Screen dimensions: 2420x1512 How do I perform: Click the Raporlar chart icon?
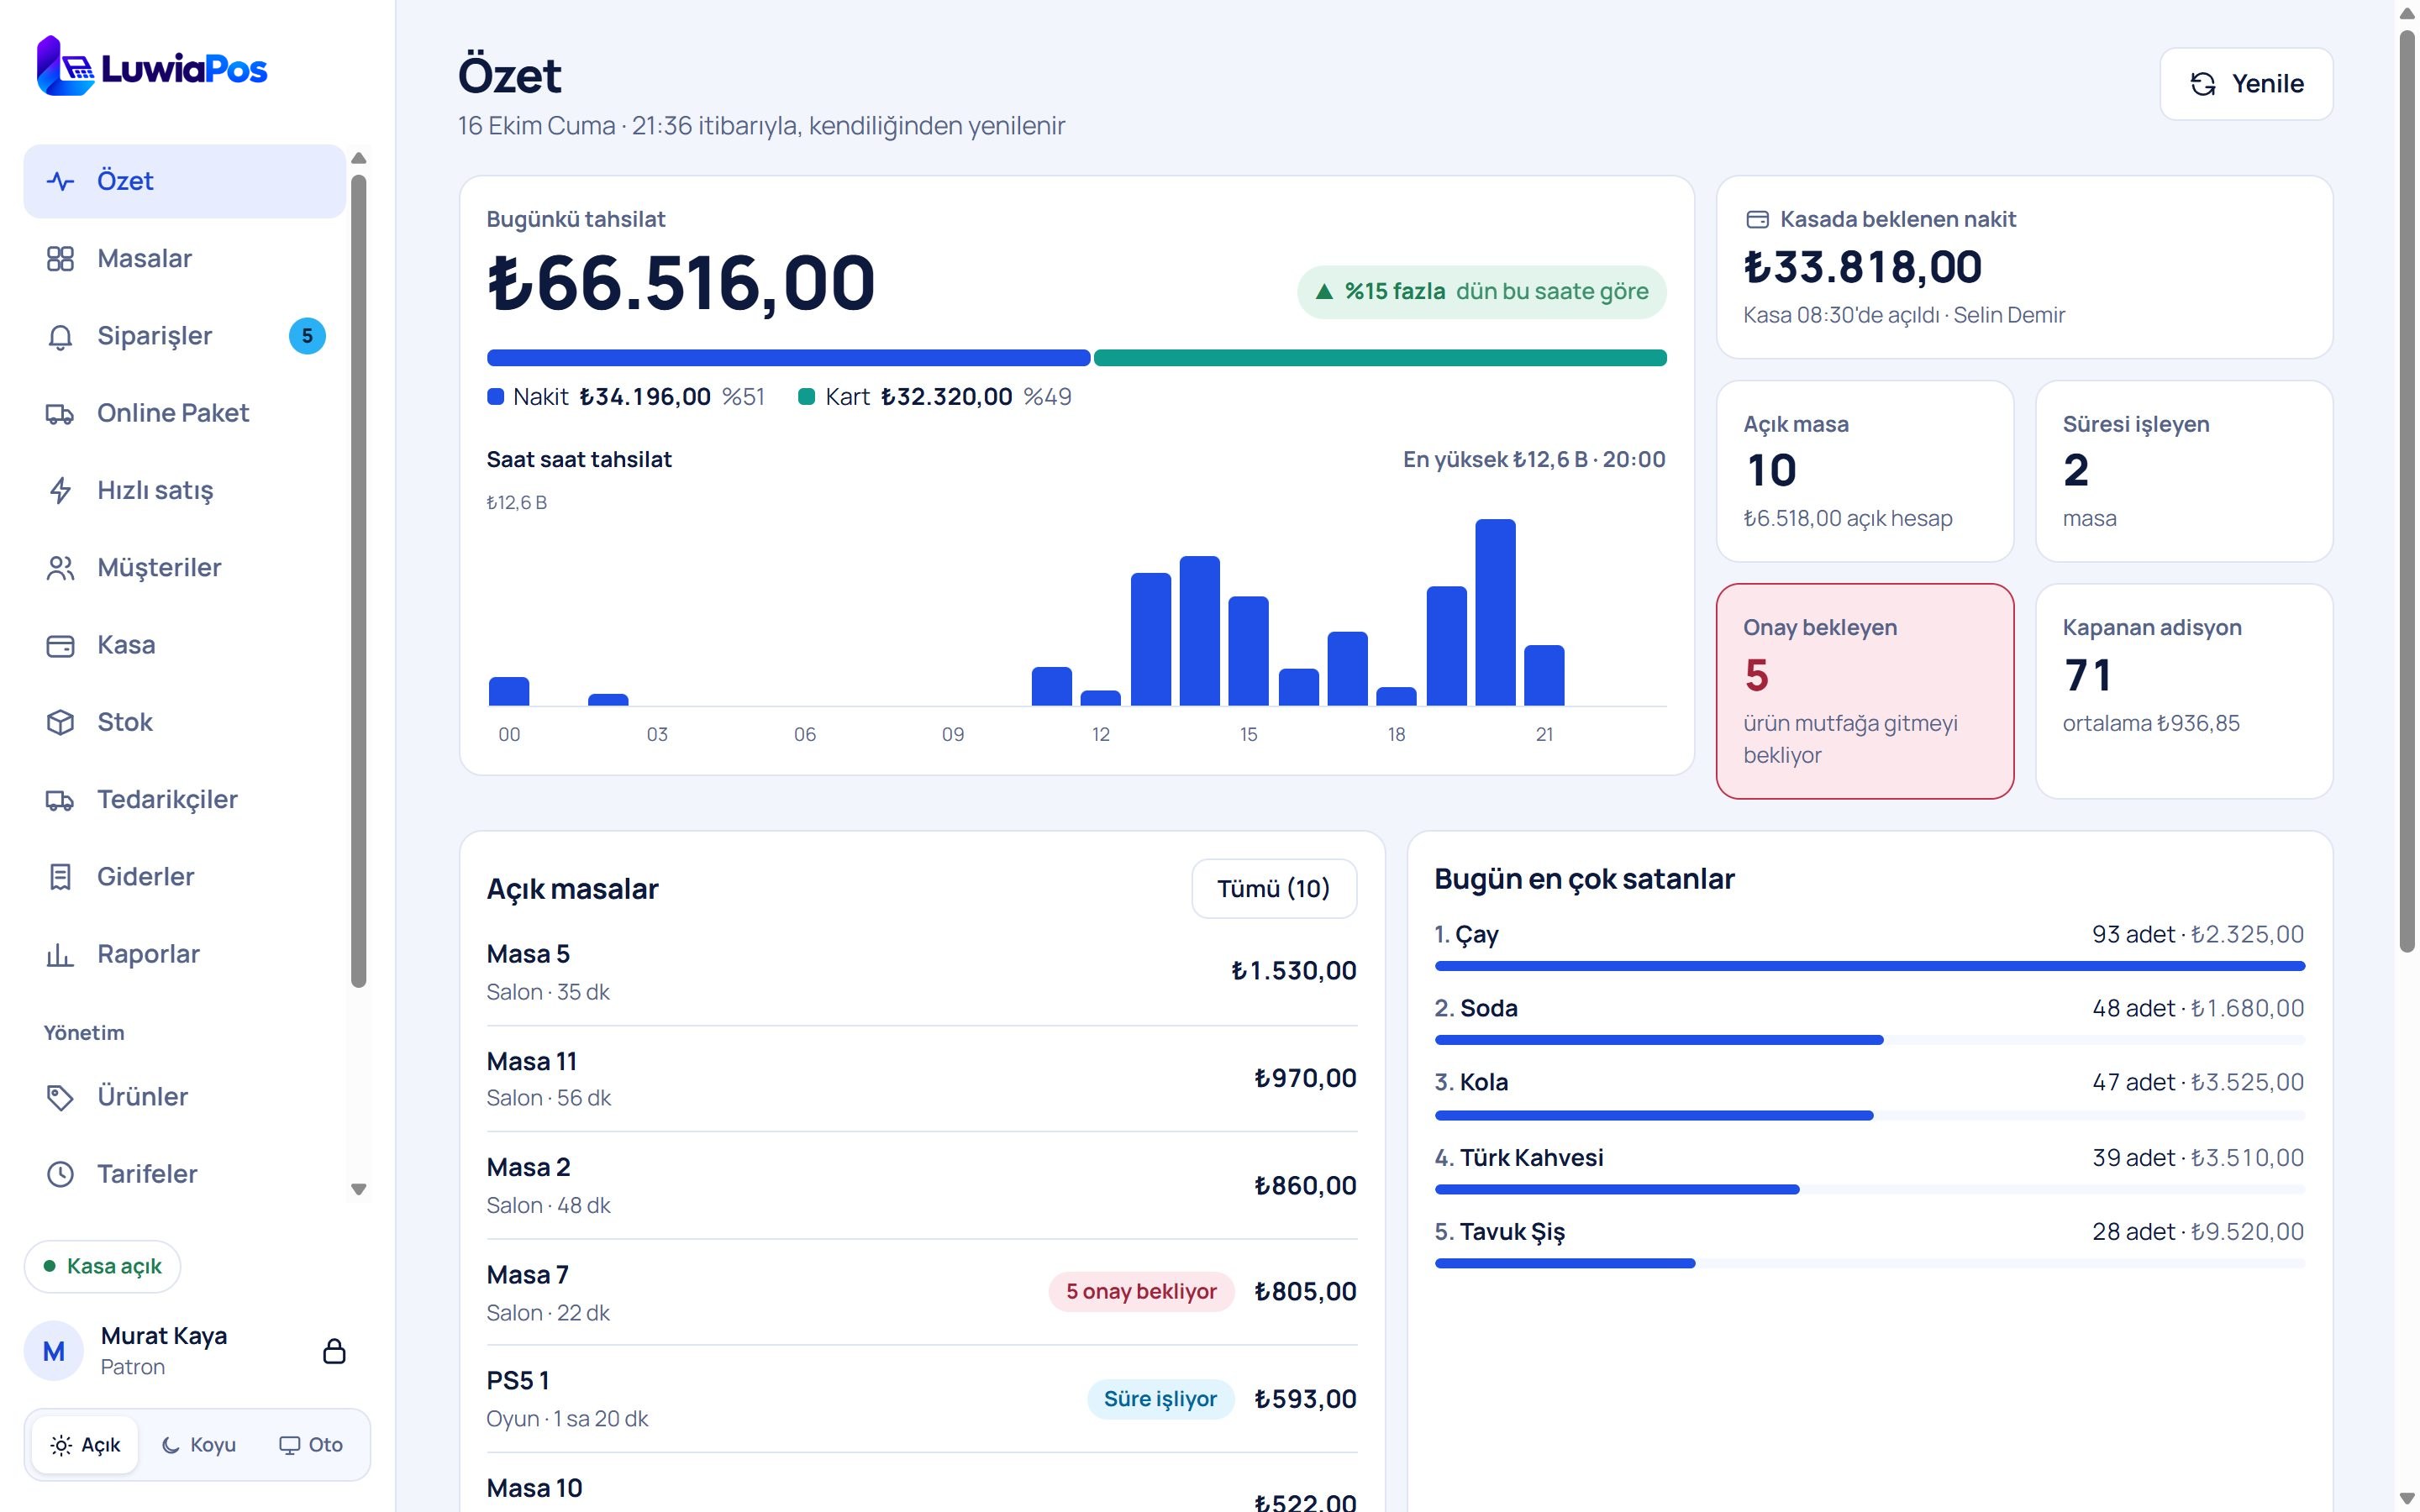coord(61,955)
